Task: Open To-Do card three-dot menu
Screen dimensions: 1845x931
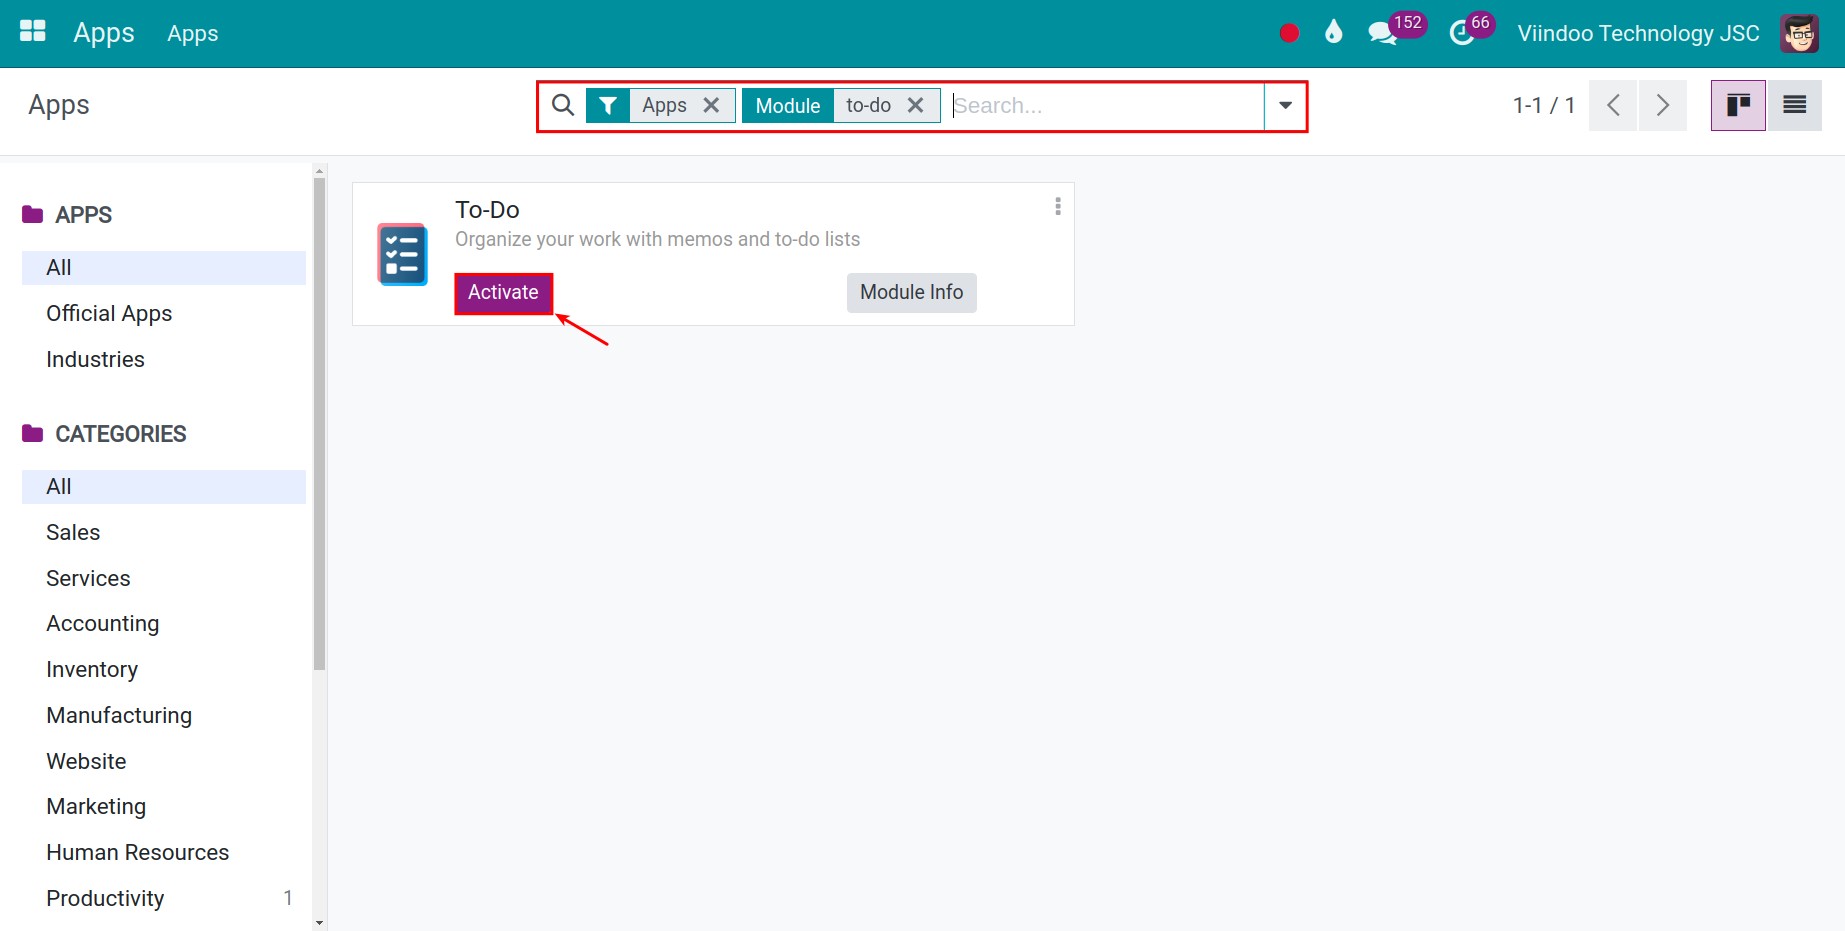Action: [x=1058, y=206]
